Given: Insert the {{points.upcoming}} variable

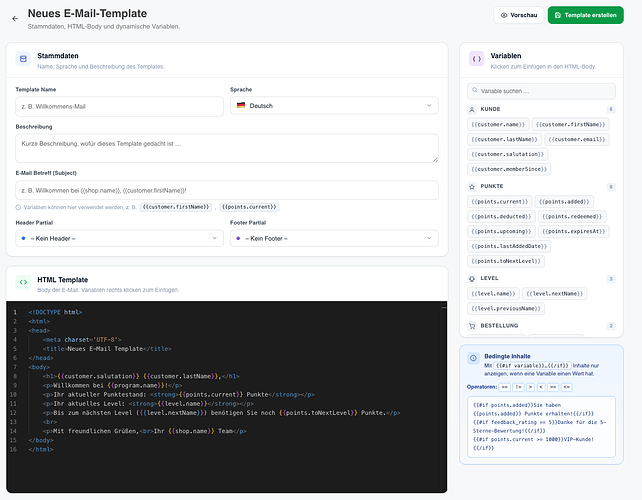Looking at the screenshot, I should [x=501, y=231].
